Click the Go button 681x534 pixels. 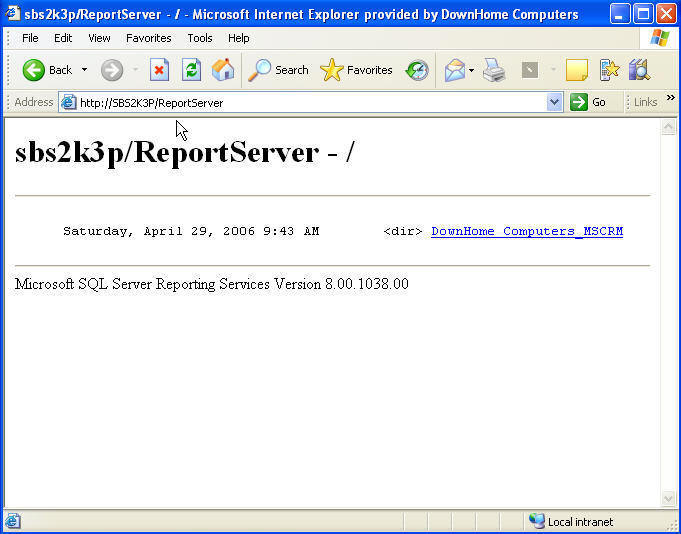[x=588, y=102]
